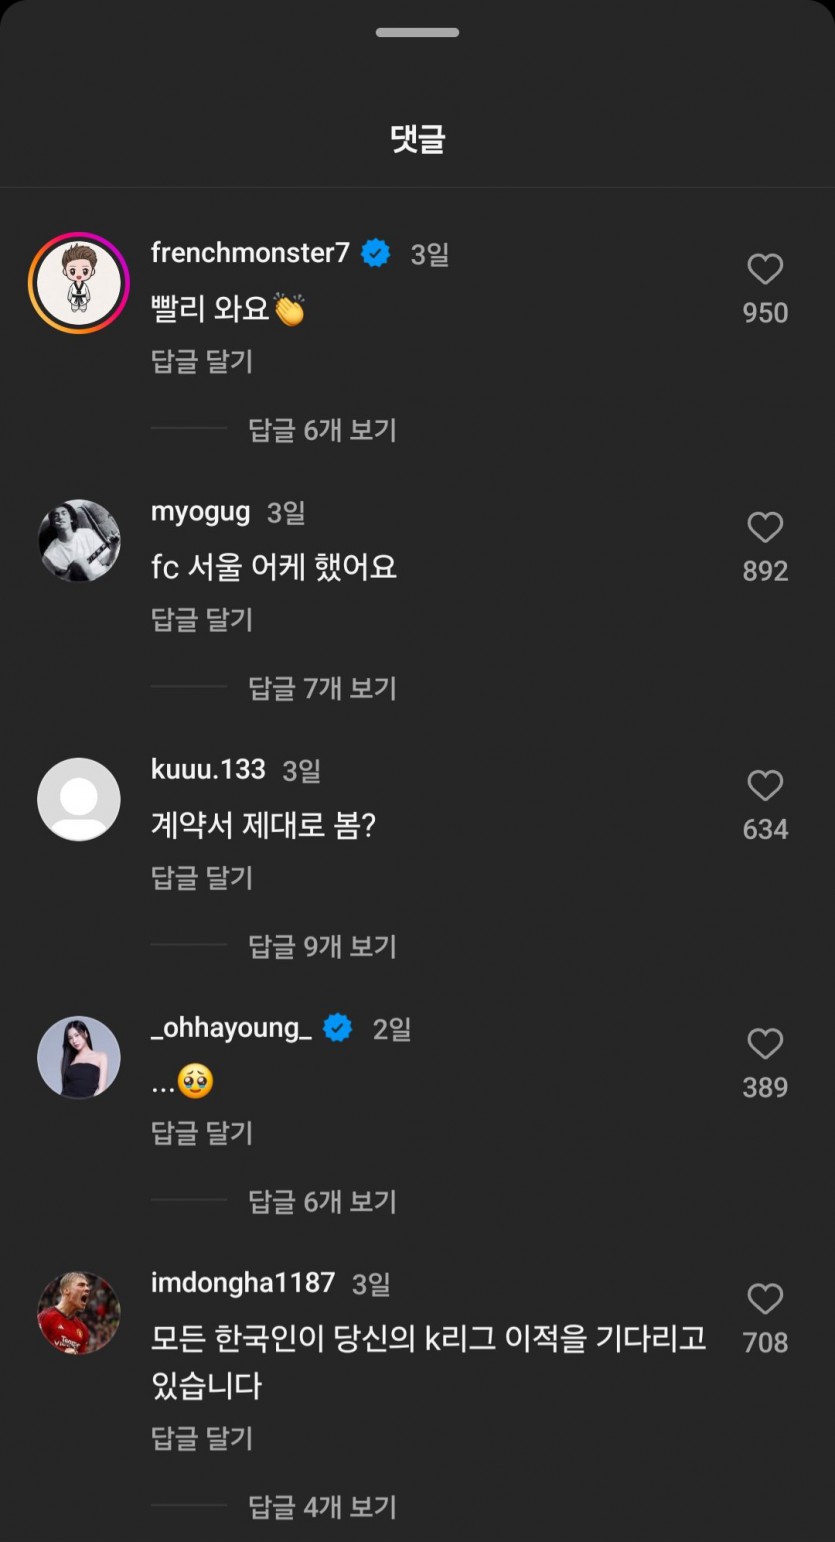Open kuuu.133 default avatar
This screenshot has width=835, height=1542.
click(79, 799)
